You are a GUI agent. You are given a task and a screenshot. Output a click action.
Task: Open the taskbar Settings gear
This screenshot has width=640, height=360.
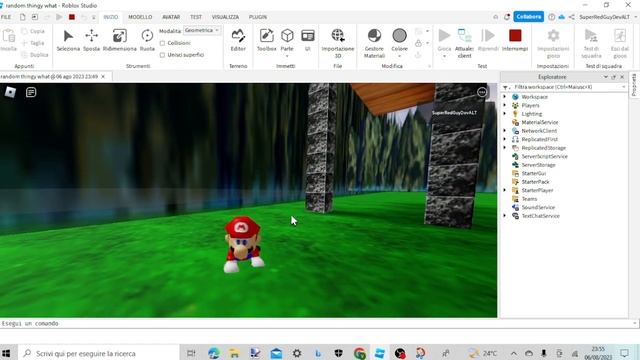coord(297,353)
